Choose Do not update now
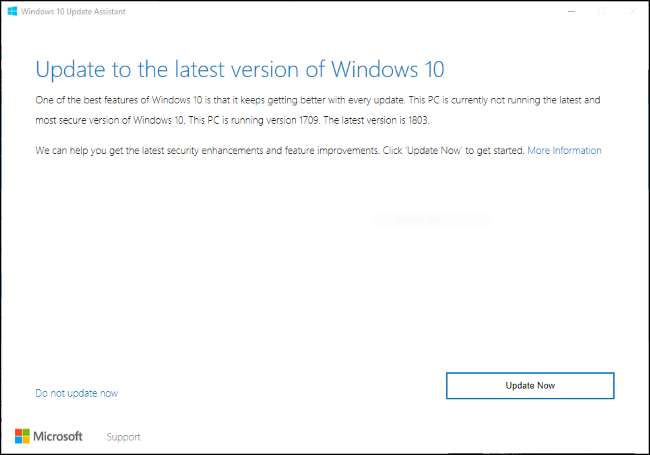 coord(76,393)
